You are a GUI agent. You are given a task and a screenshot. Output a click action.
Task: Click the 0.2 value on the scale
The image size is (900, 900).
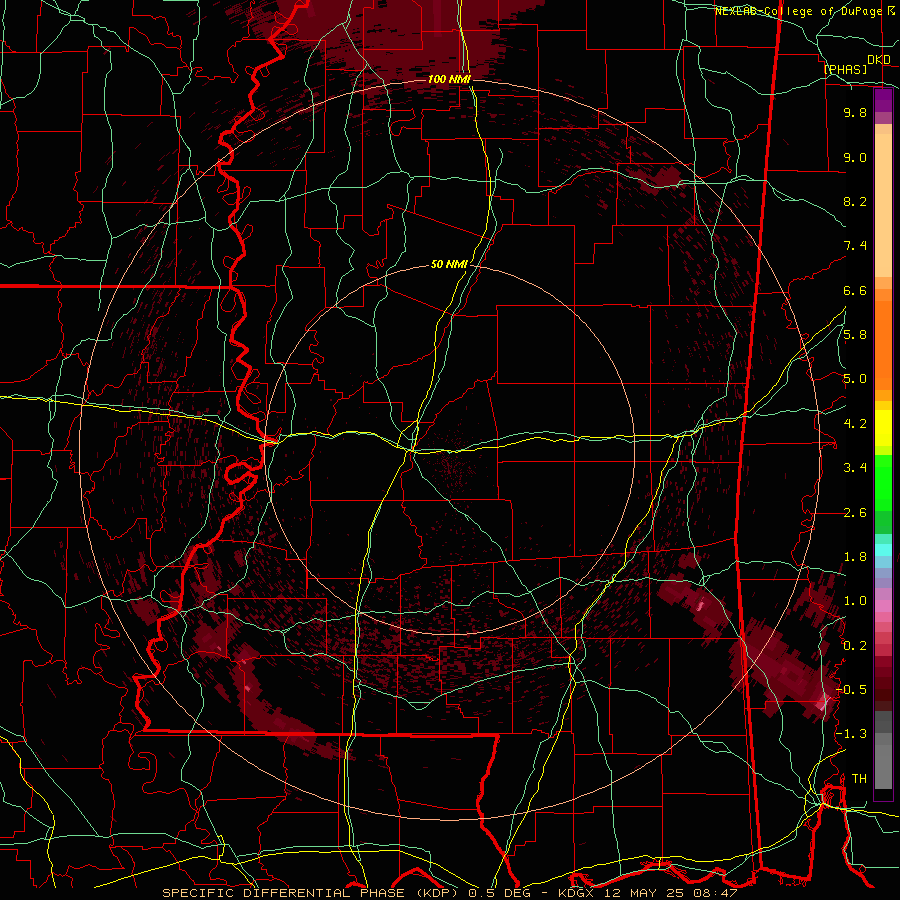point(855,646)
